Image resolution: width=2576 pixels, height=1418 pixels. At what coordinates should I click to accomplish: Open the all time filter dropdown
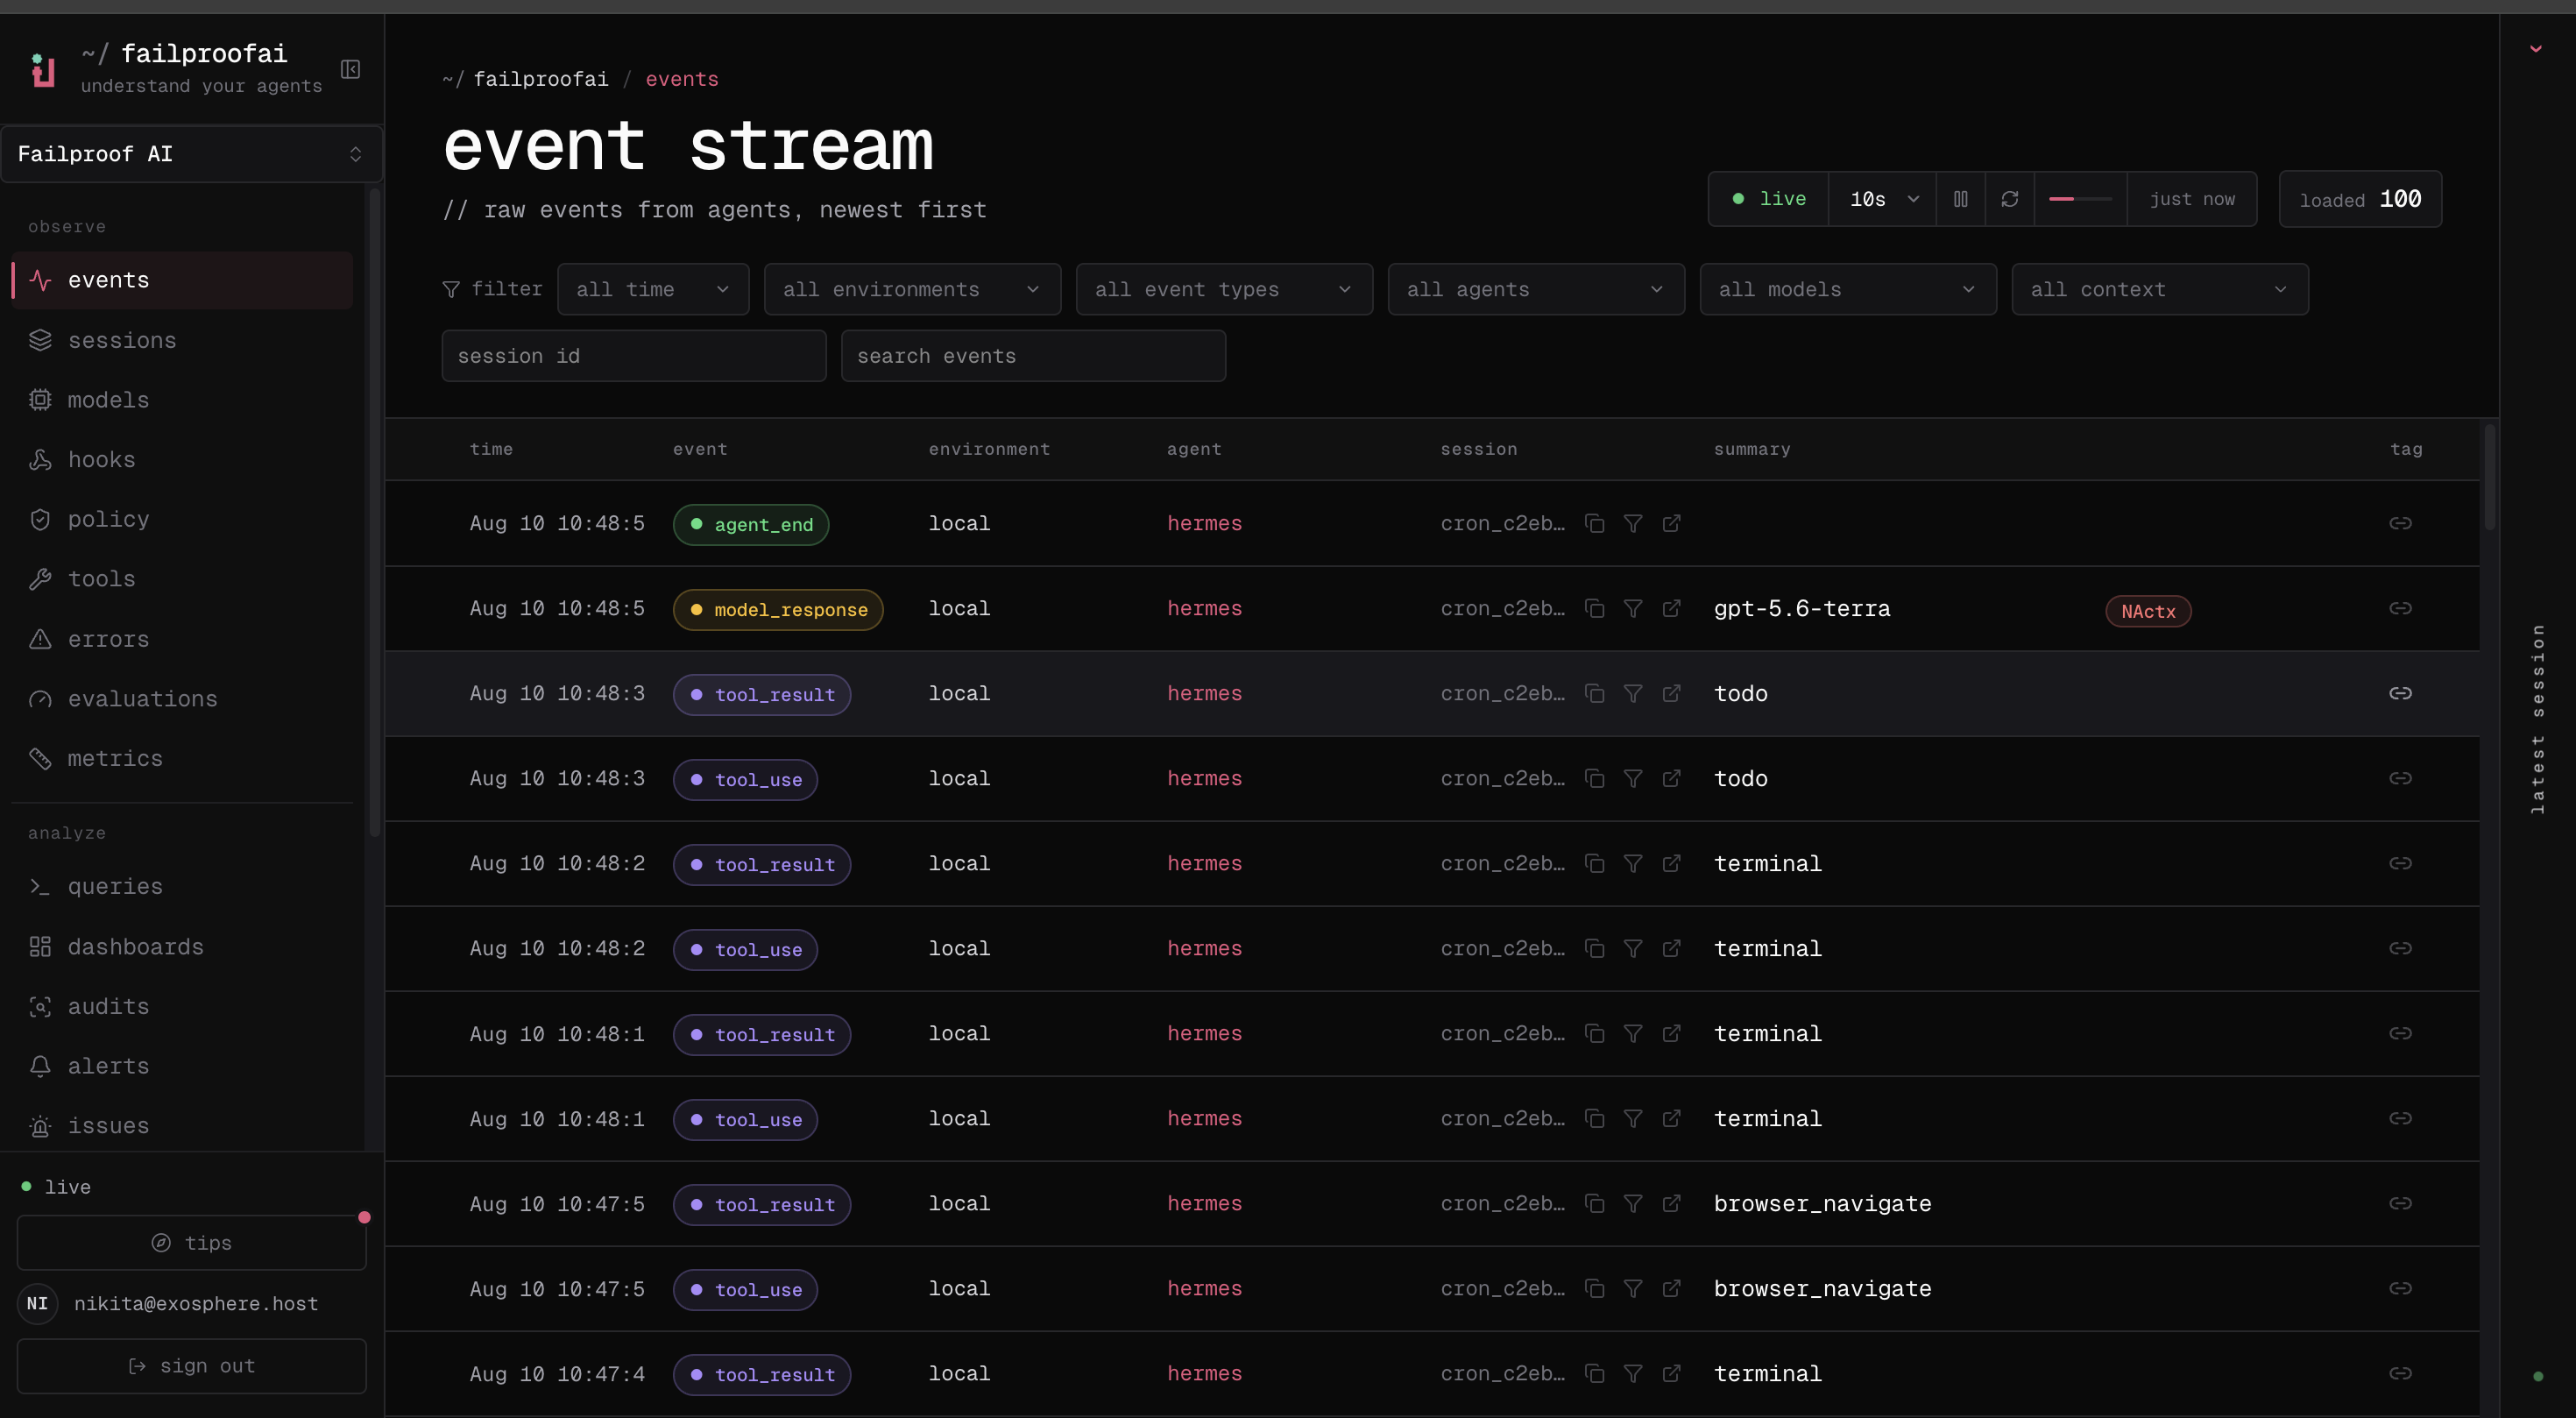pos(653,289)
